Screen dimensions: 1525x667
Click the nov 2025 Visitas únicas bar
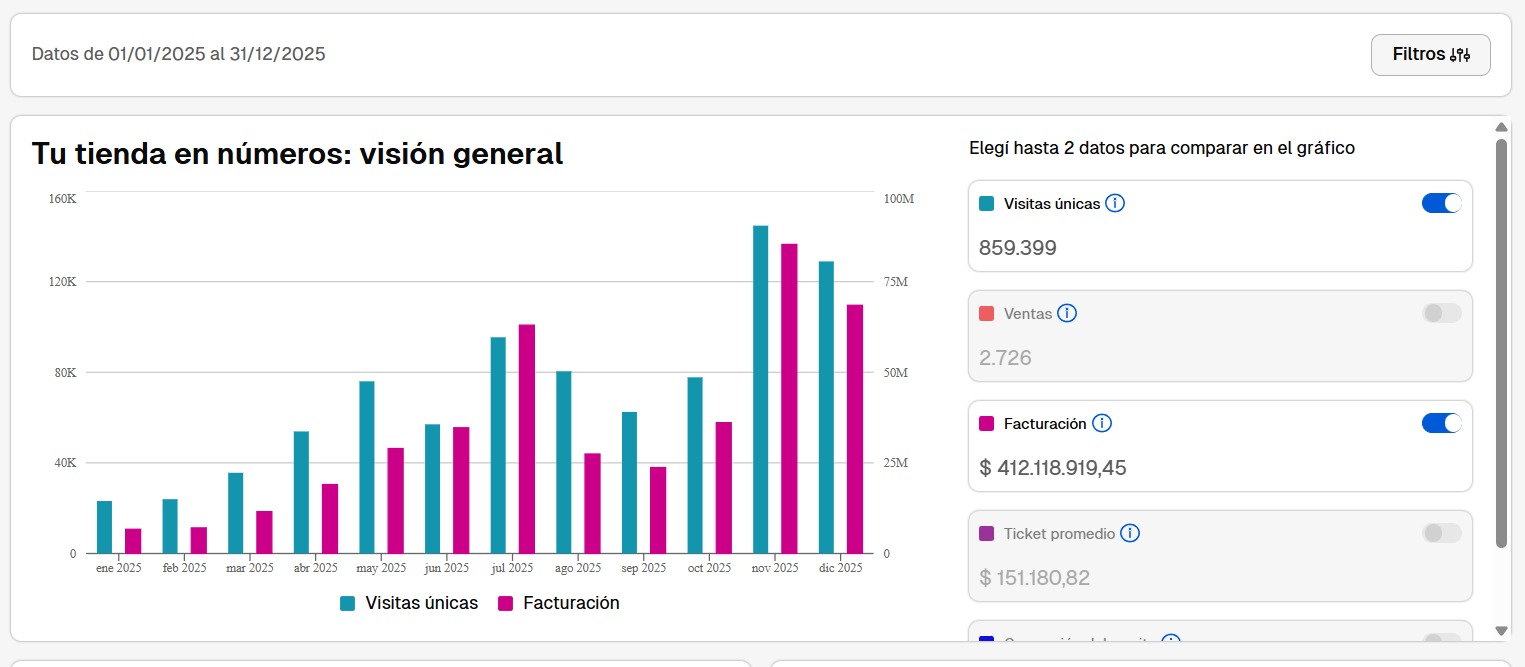point(760,390)
